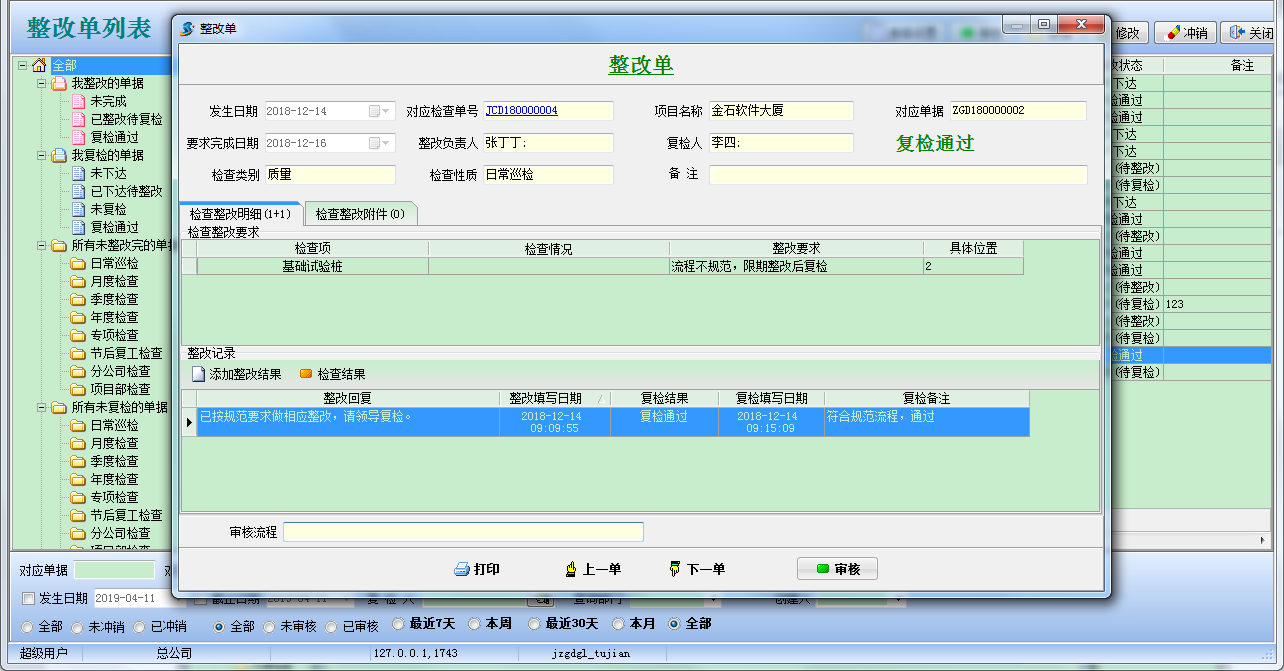The width and height of the screenshot is (1284, 671).
Task: Select the 已冲销 radio button
Action: 140,626
